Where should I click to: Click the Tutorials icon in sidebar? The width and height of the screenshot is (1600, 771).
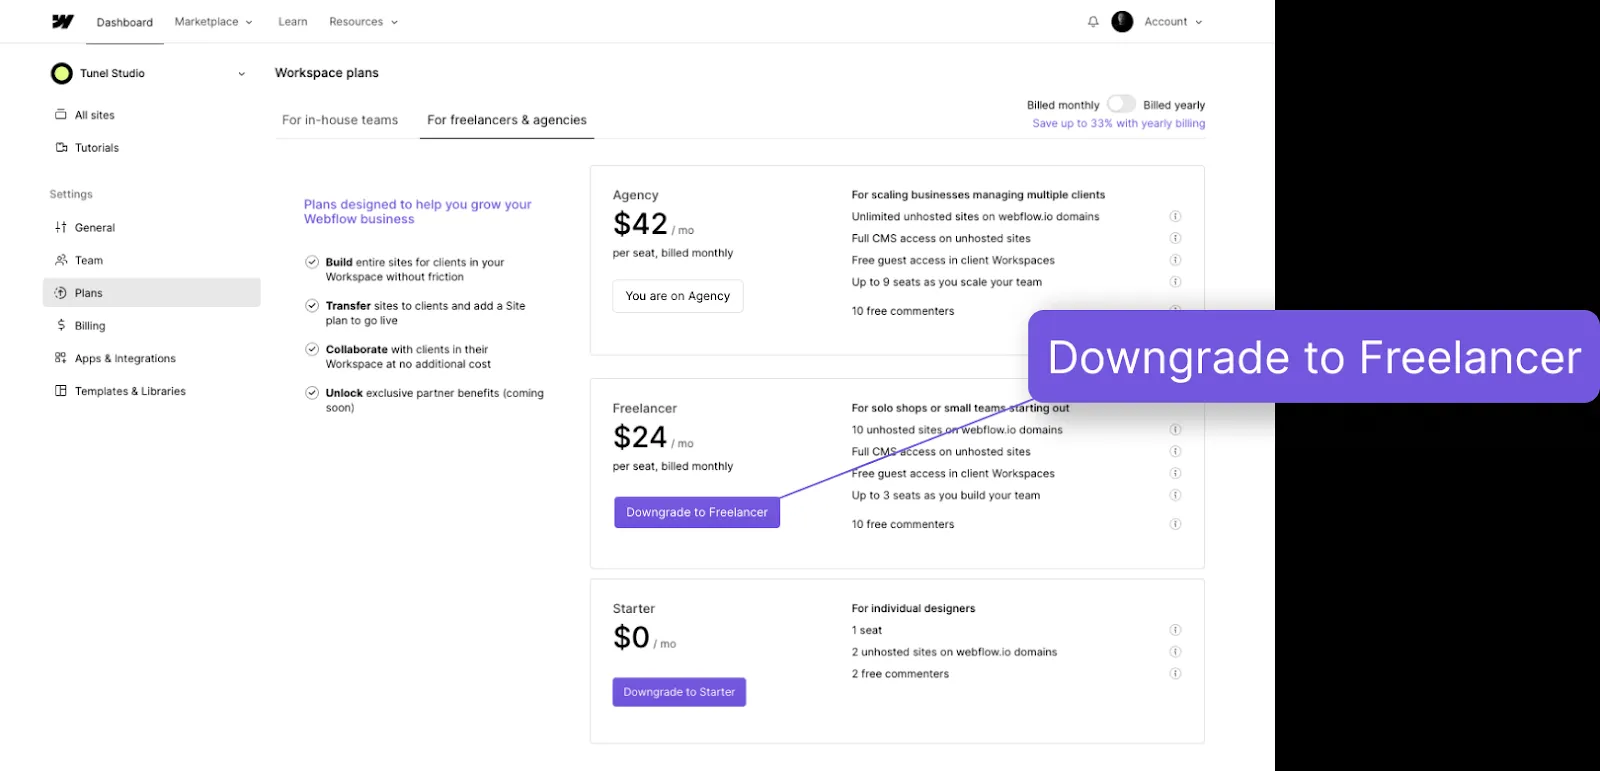(x=61, y=147)
